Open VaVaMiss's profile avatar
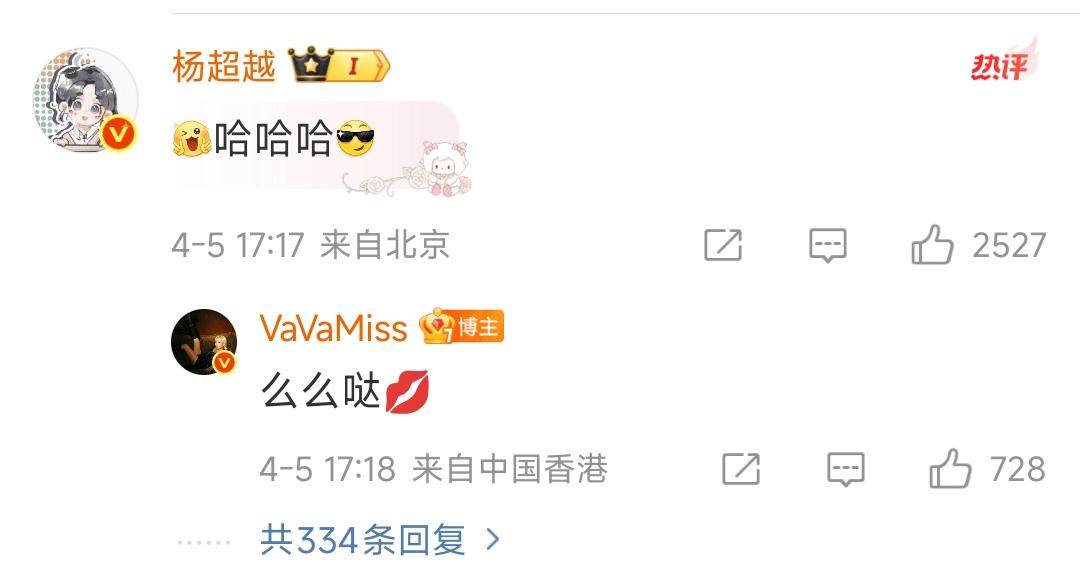Image resolution: width=1080 pixels, height=574 pixels. 204,342
